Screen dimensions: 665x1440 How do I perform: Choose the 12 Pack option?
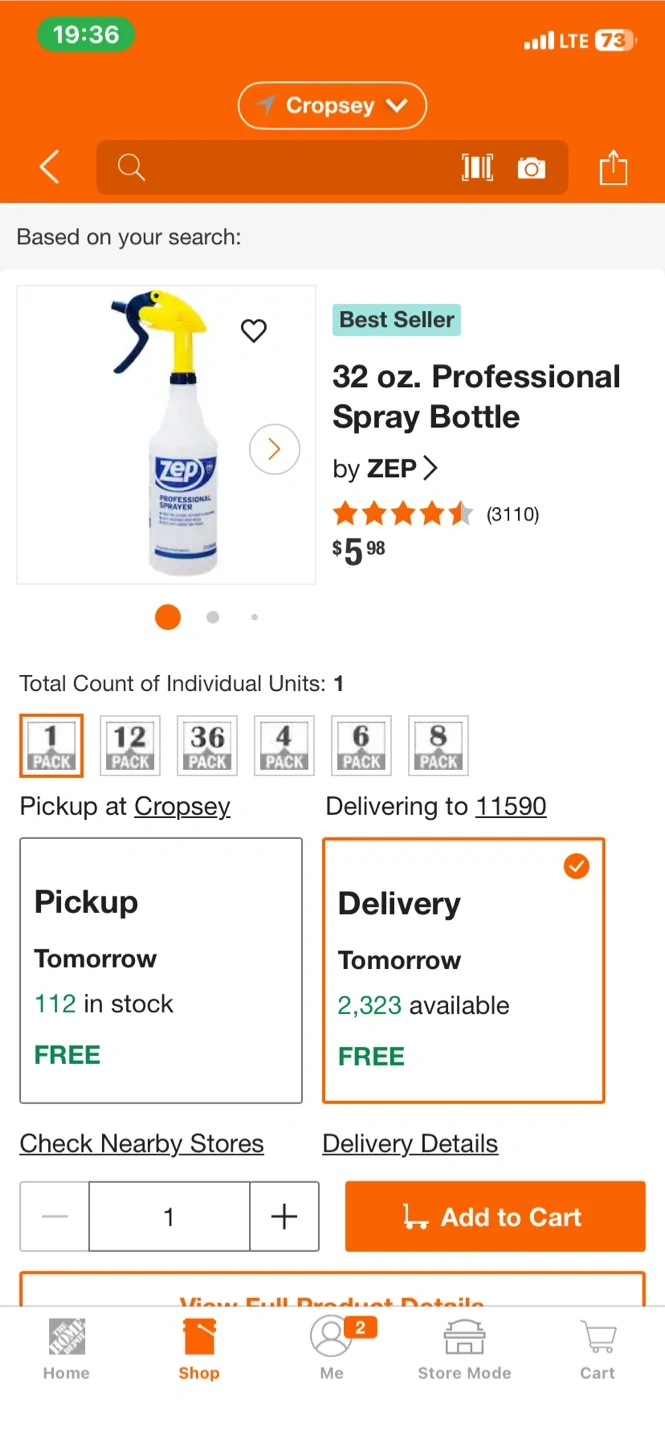pos(130,746)
